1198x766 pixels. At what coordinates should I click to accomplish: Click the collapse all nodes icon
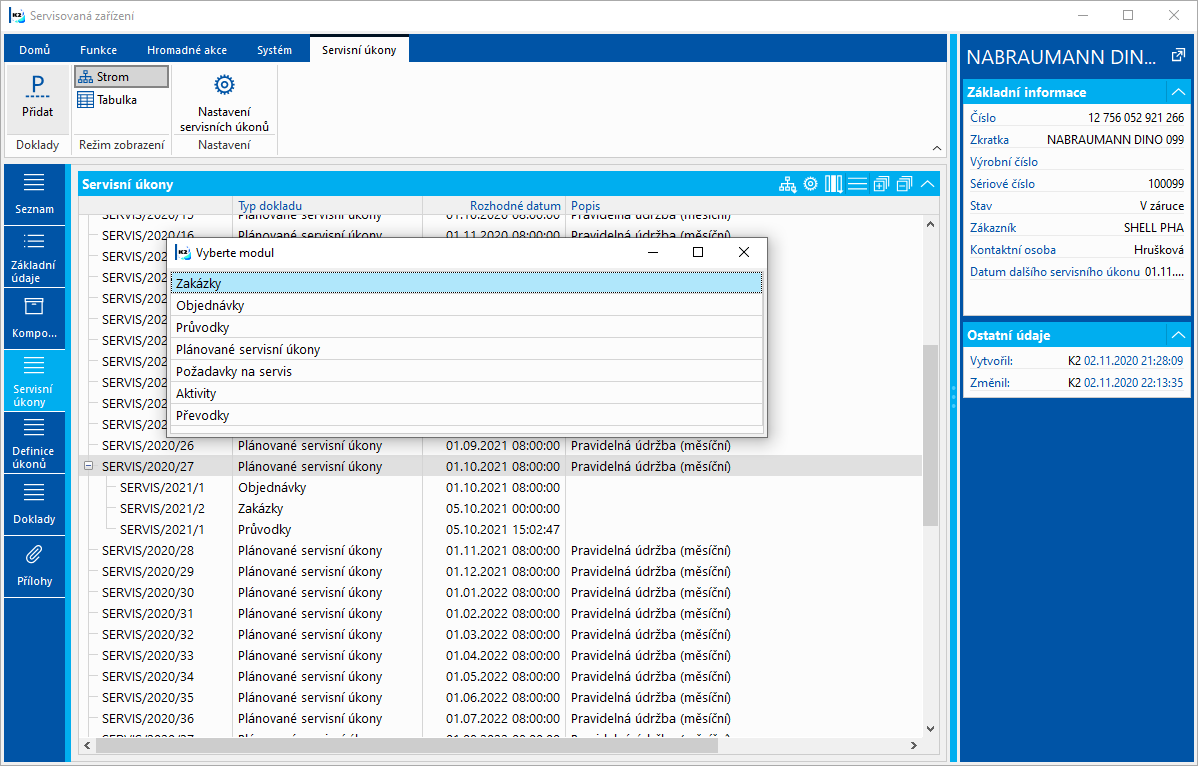(x=905, y=184)
